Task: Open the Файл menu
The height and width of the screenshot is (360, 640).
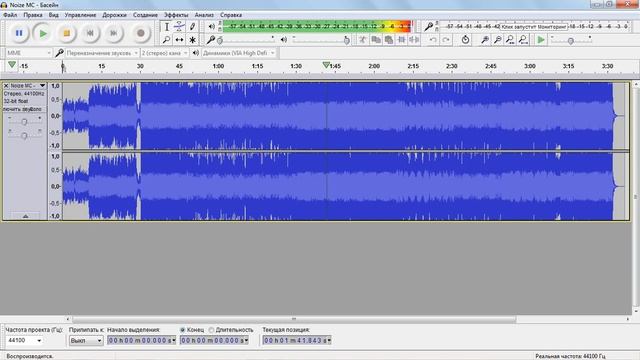Action: tap(10, 15)
